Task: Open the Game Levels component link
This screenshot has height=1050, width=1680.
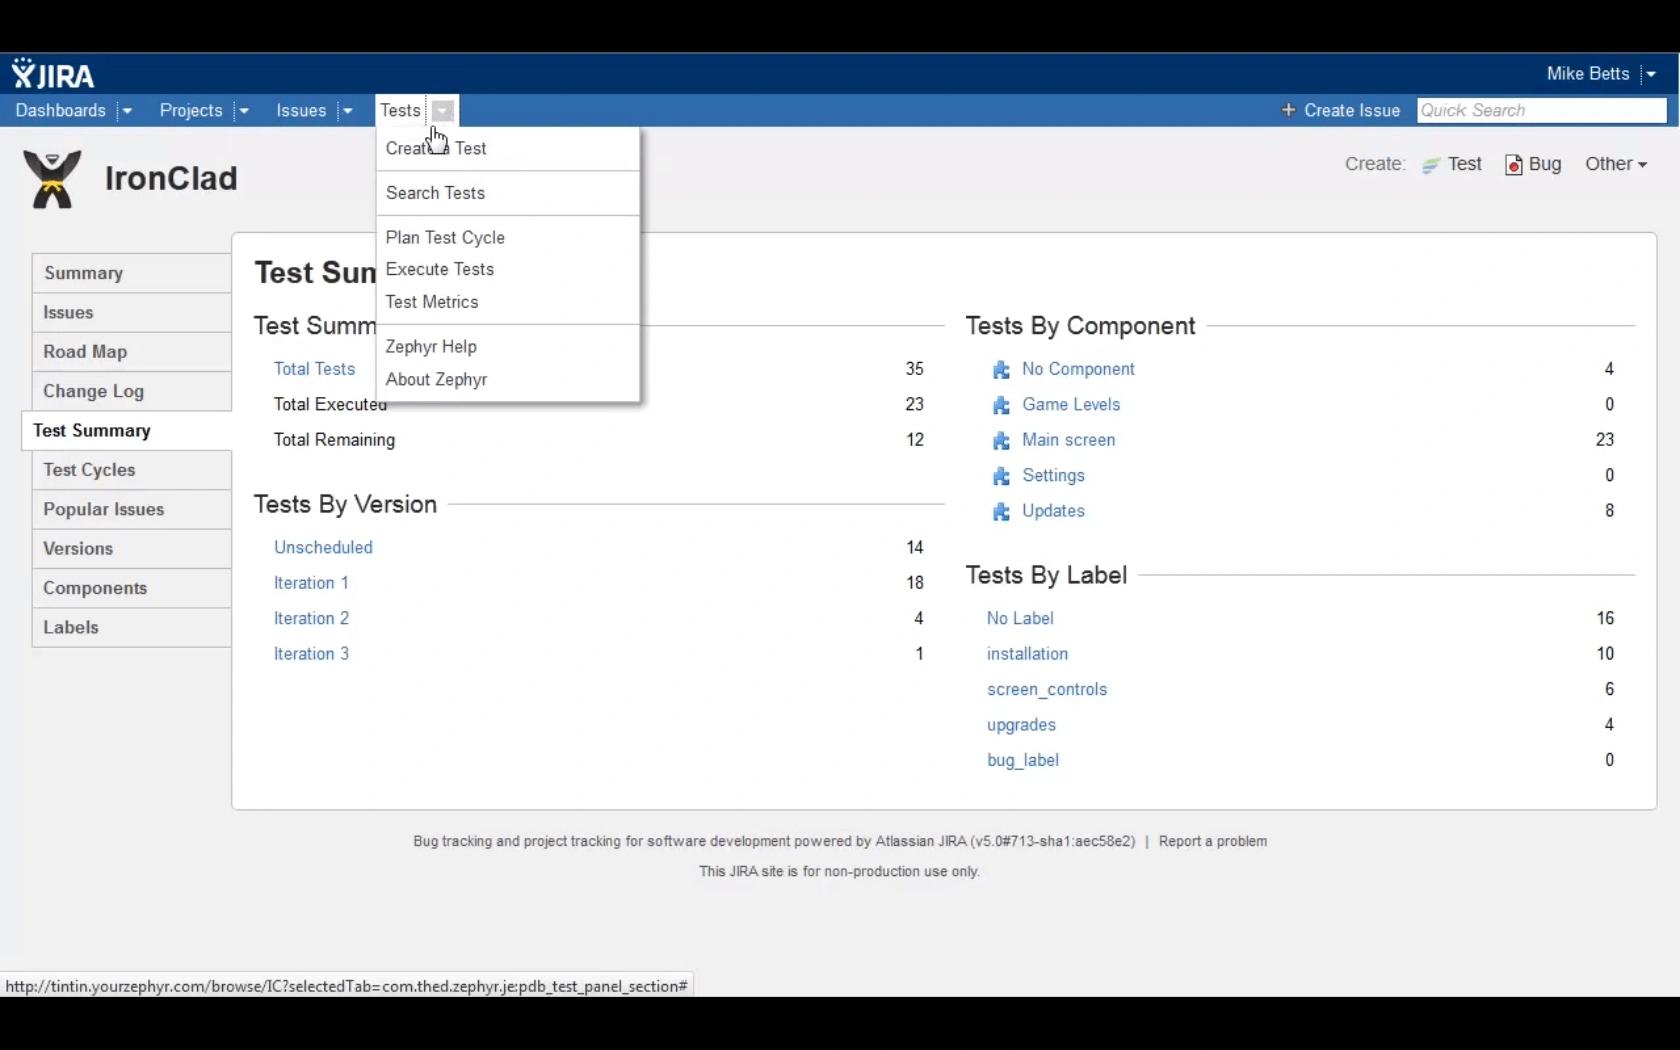Action: pos(1071,405)
